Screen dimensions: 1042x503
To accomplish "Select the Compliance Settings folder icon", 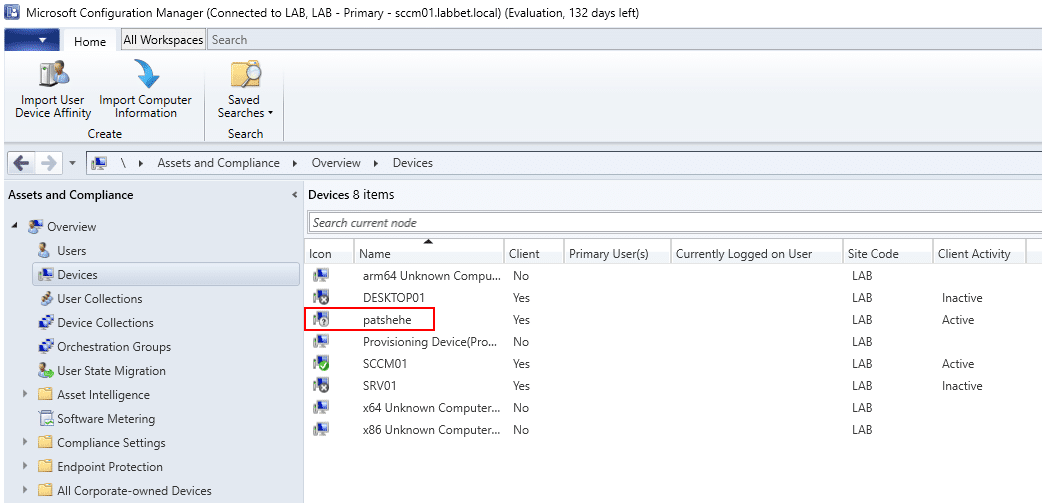I will 45,443.
